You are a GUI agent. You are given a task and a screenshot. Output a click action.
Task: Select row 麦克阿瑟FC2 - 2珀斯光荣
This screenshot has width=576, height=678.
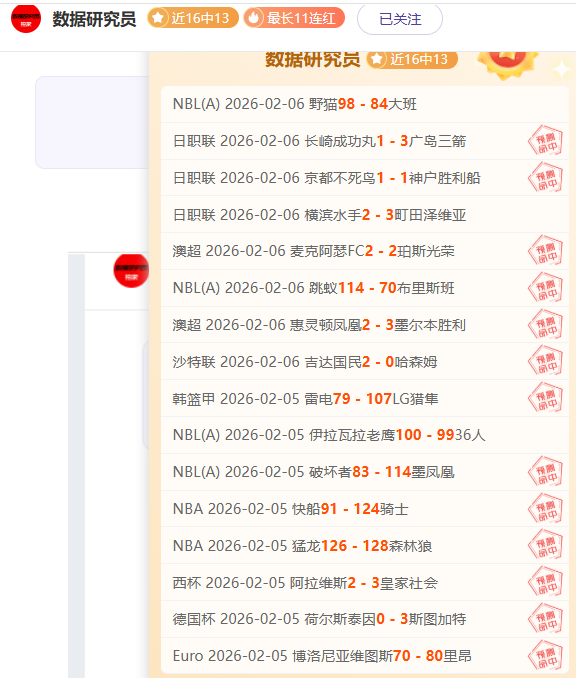(365, 251)
